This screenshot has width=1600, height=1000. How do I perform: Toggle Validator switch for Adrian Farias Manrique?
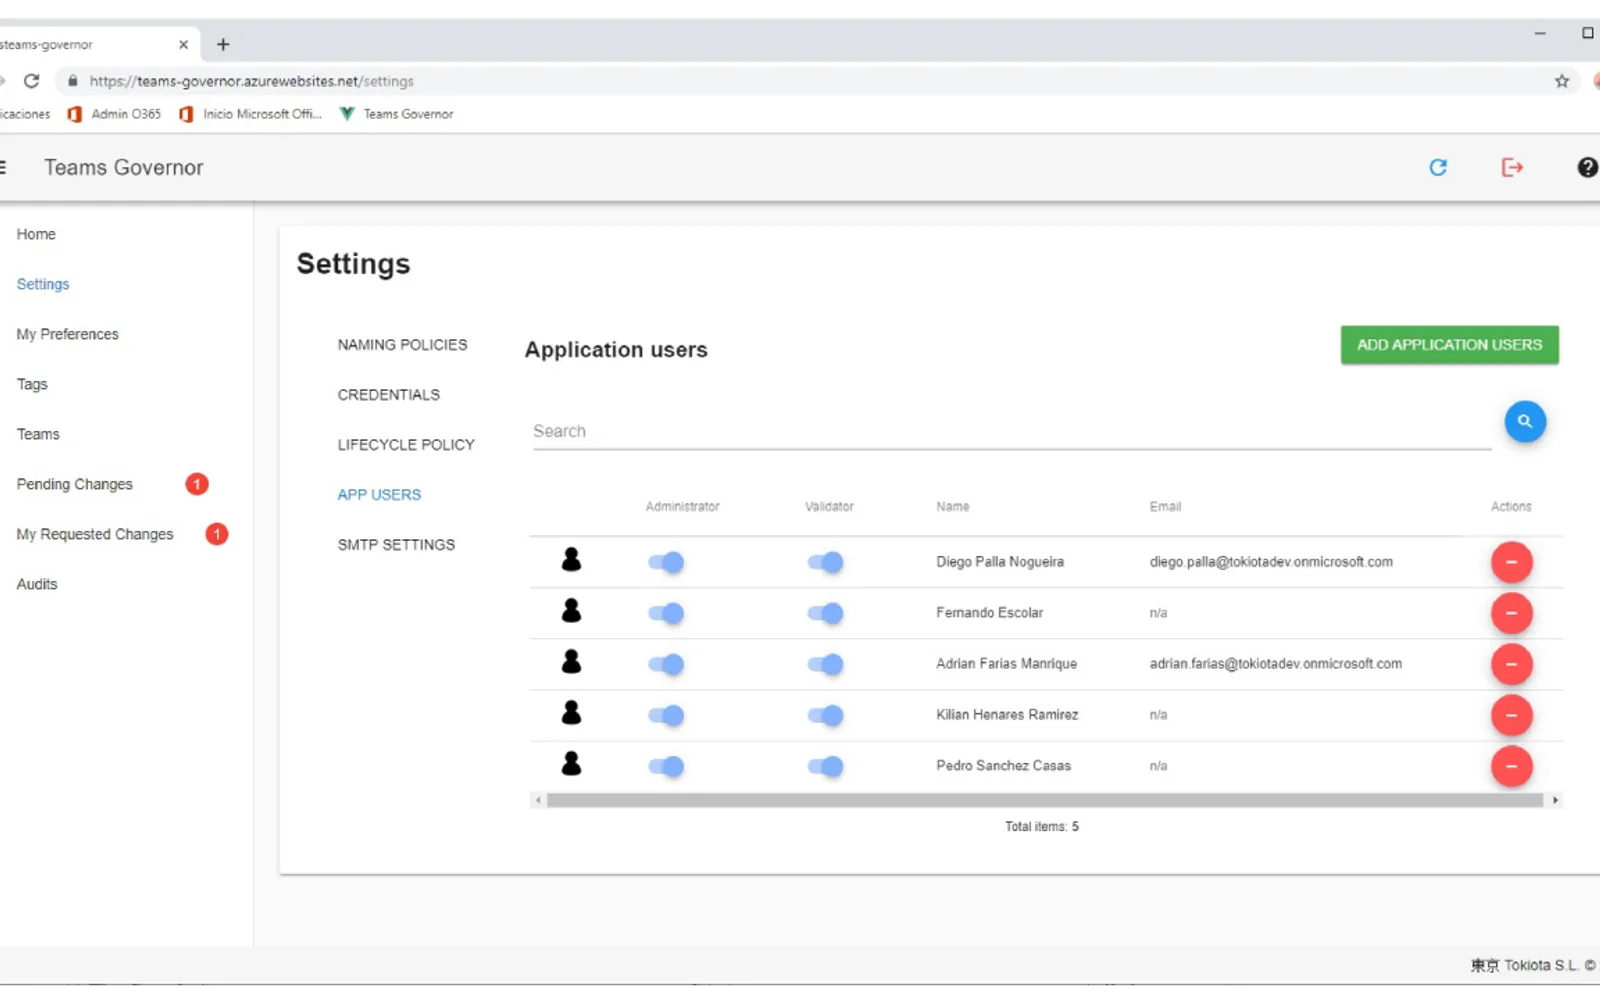(826, 664)
